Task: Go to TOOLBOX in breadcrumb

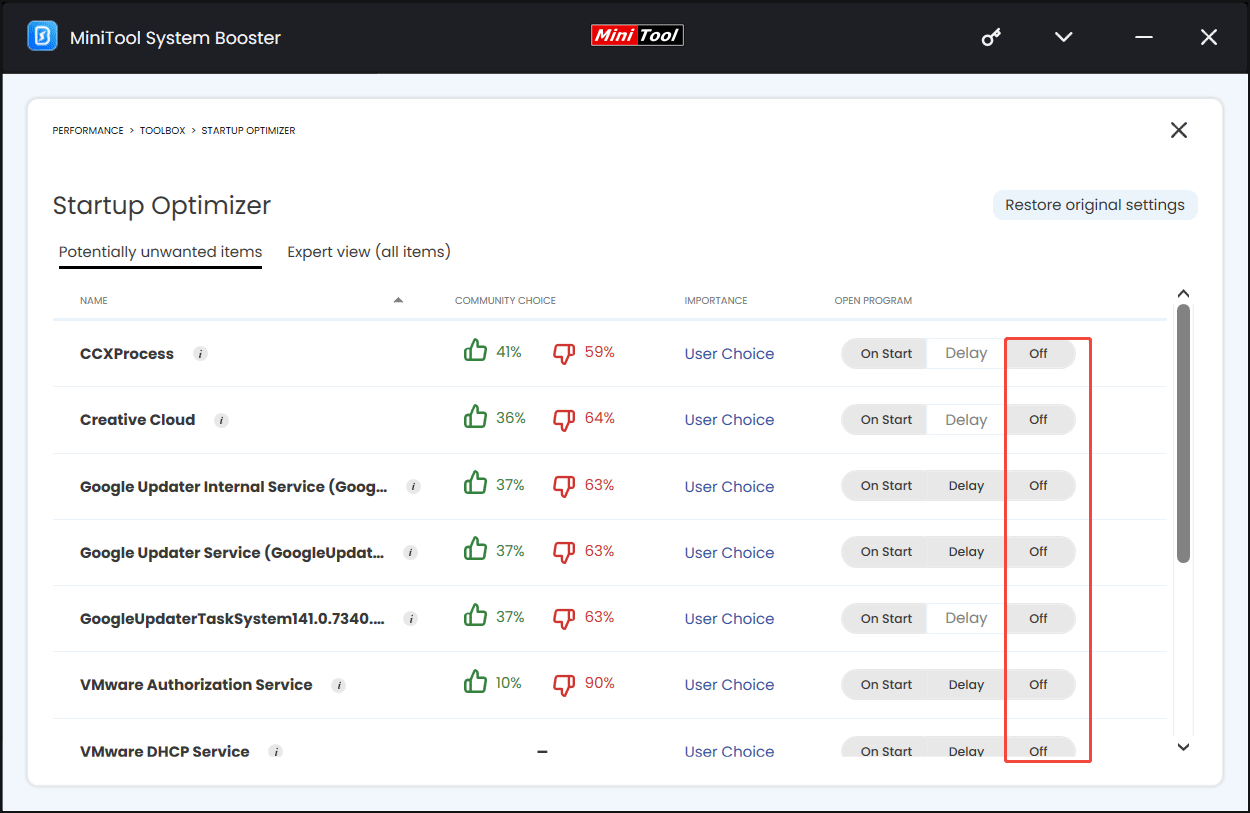Action: click(x=163, y=131)
